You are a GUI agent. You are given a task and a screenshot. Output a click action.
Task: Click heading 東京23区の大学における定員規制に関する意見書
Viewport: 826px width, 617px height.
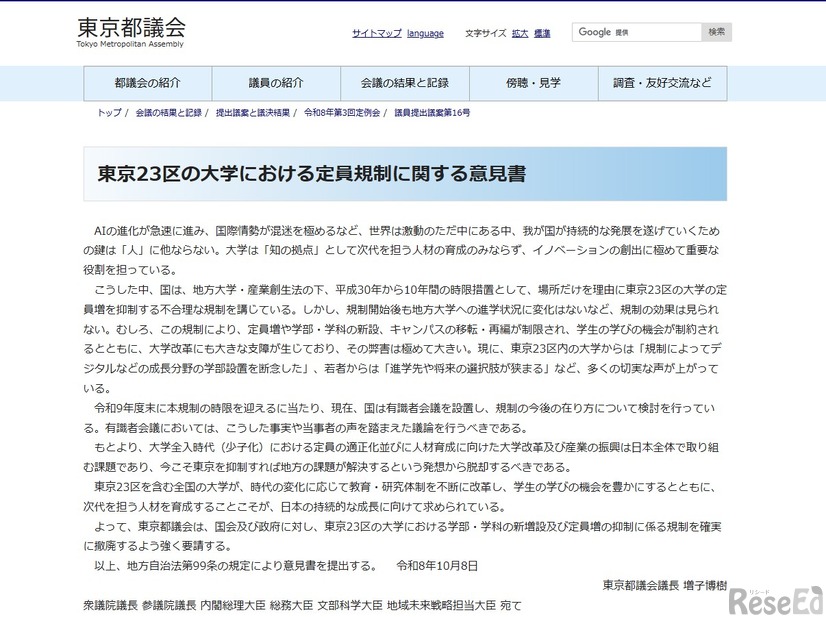(x=312, y=174)
